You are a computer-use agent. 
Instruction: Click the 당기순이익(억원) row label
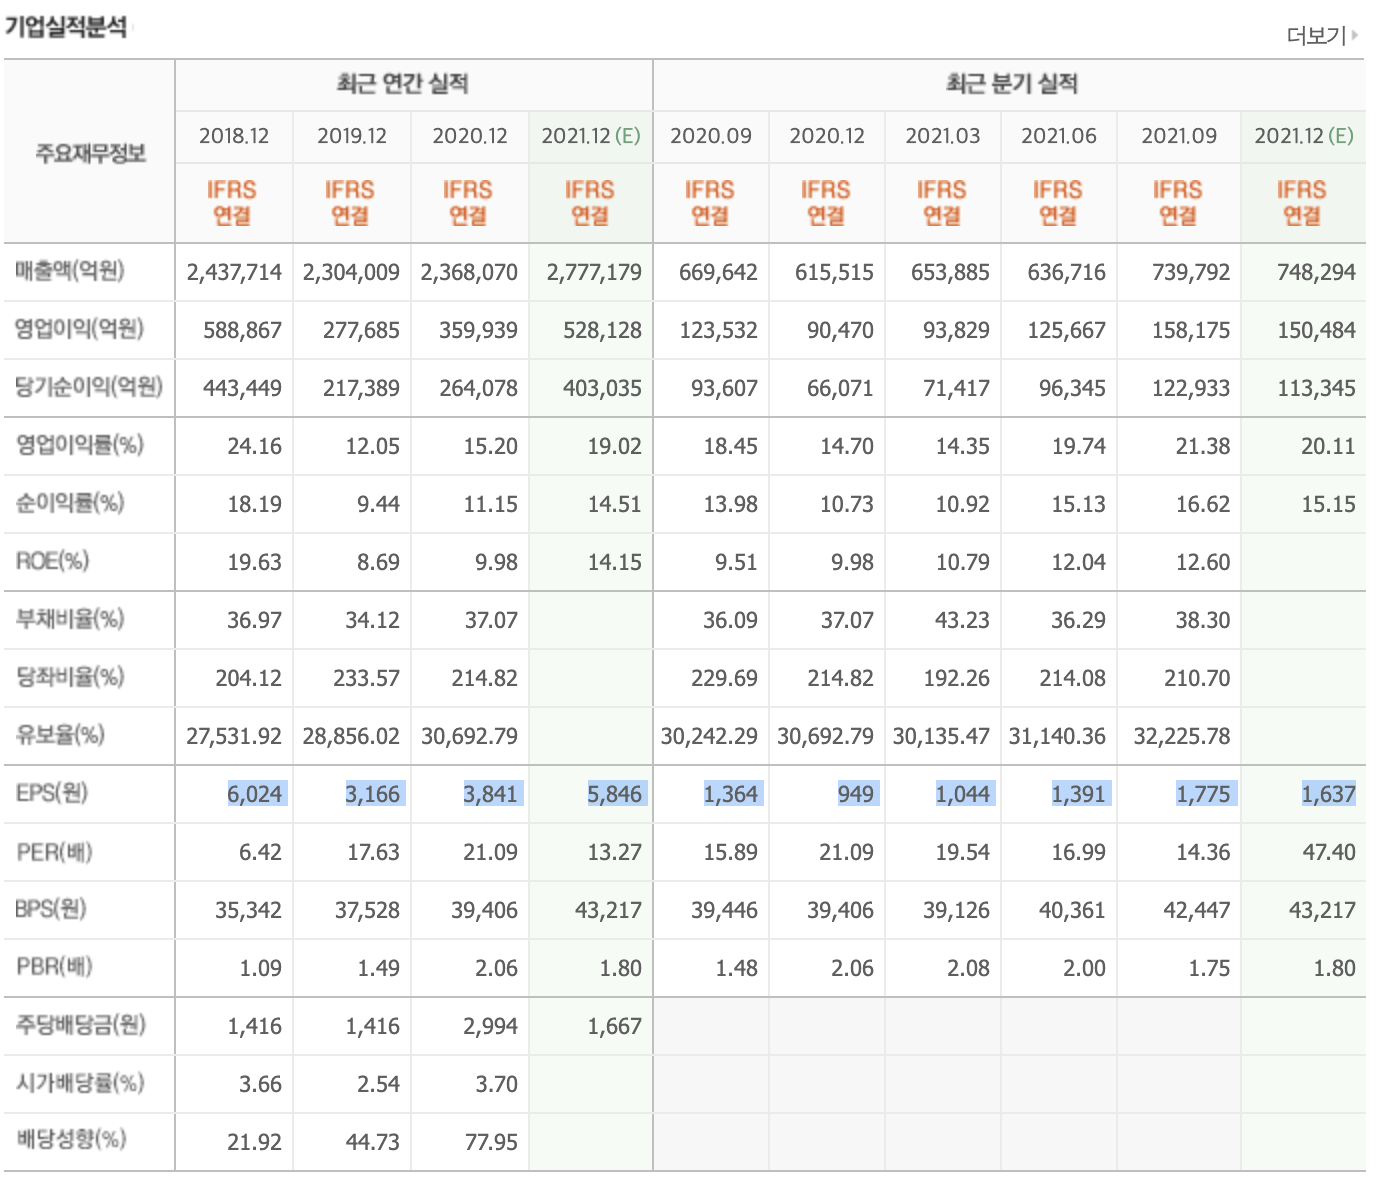coord(89,387)
